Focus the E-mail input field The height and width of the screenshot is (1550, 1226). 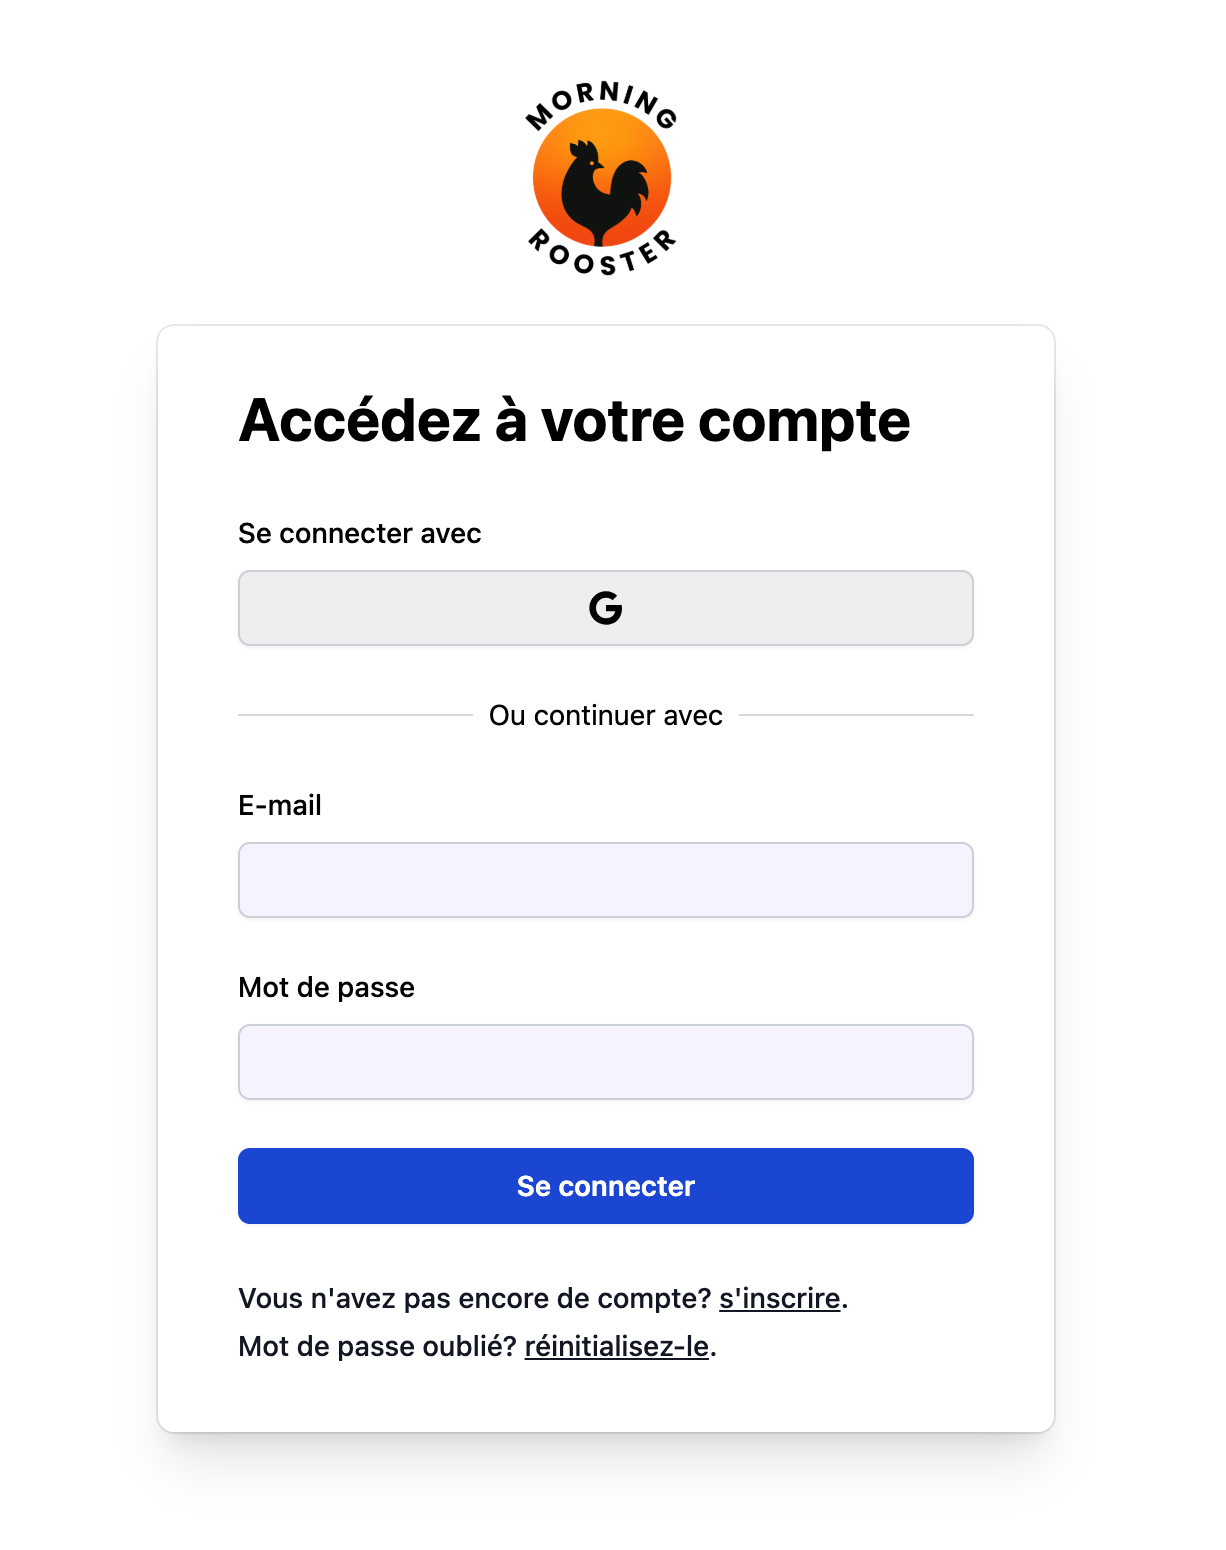click(x=605, y=880)
